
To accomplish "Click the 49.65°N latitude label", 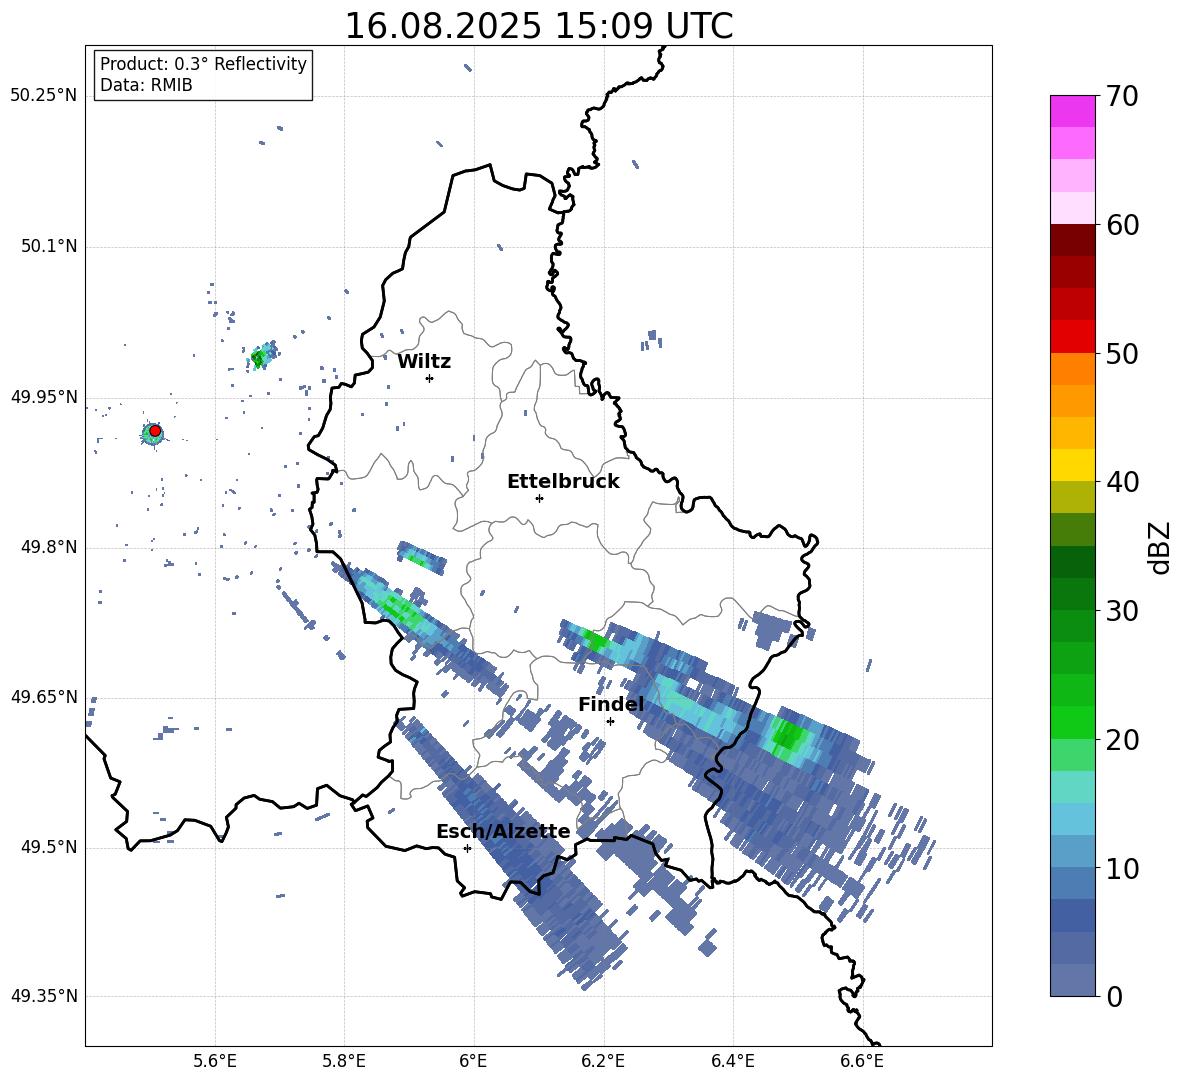I will (x=44, y=697).
